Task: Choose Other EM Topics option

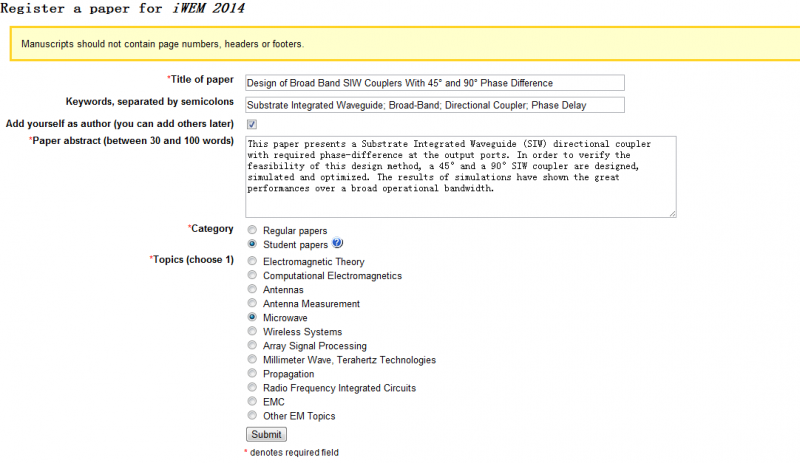Action: click(x=252, y=415)
